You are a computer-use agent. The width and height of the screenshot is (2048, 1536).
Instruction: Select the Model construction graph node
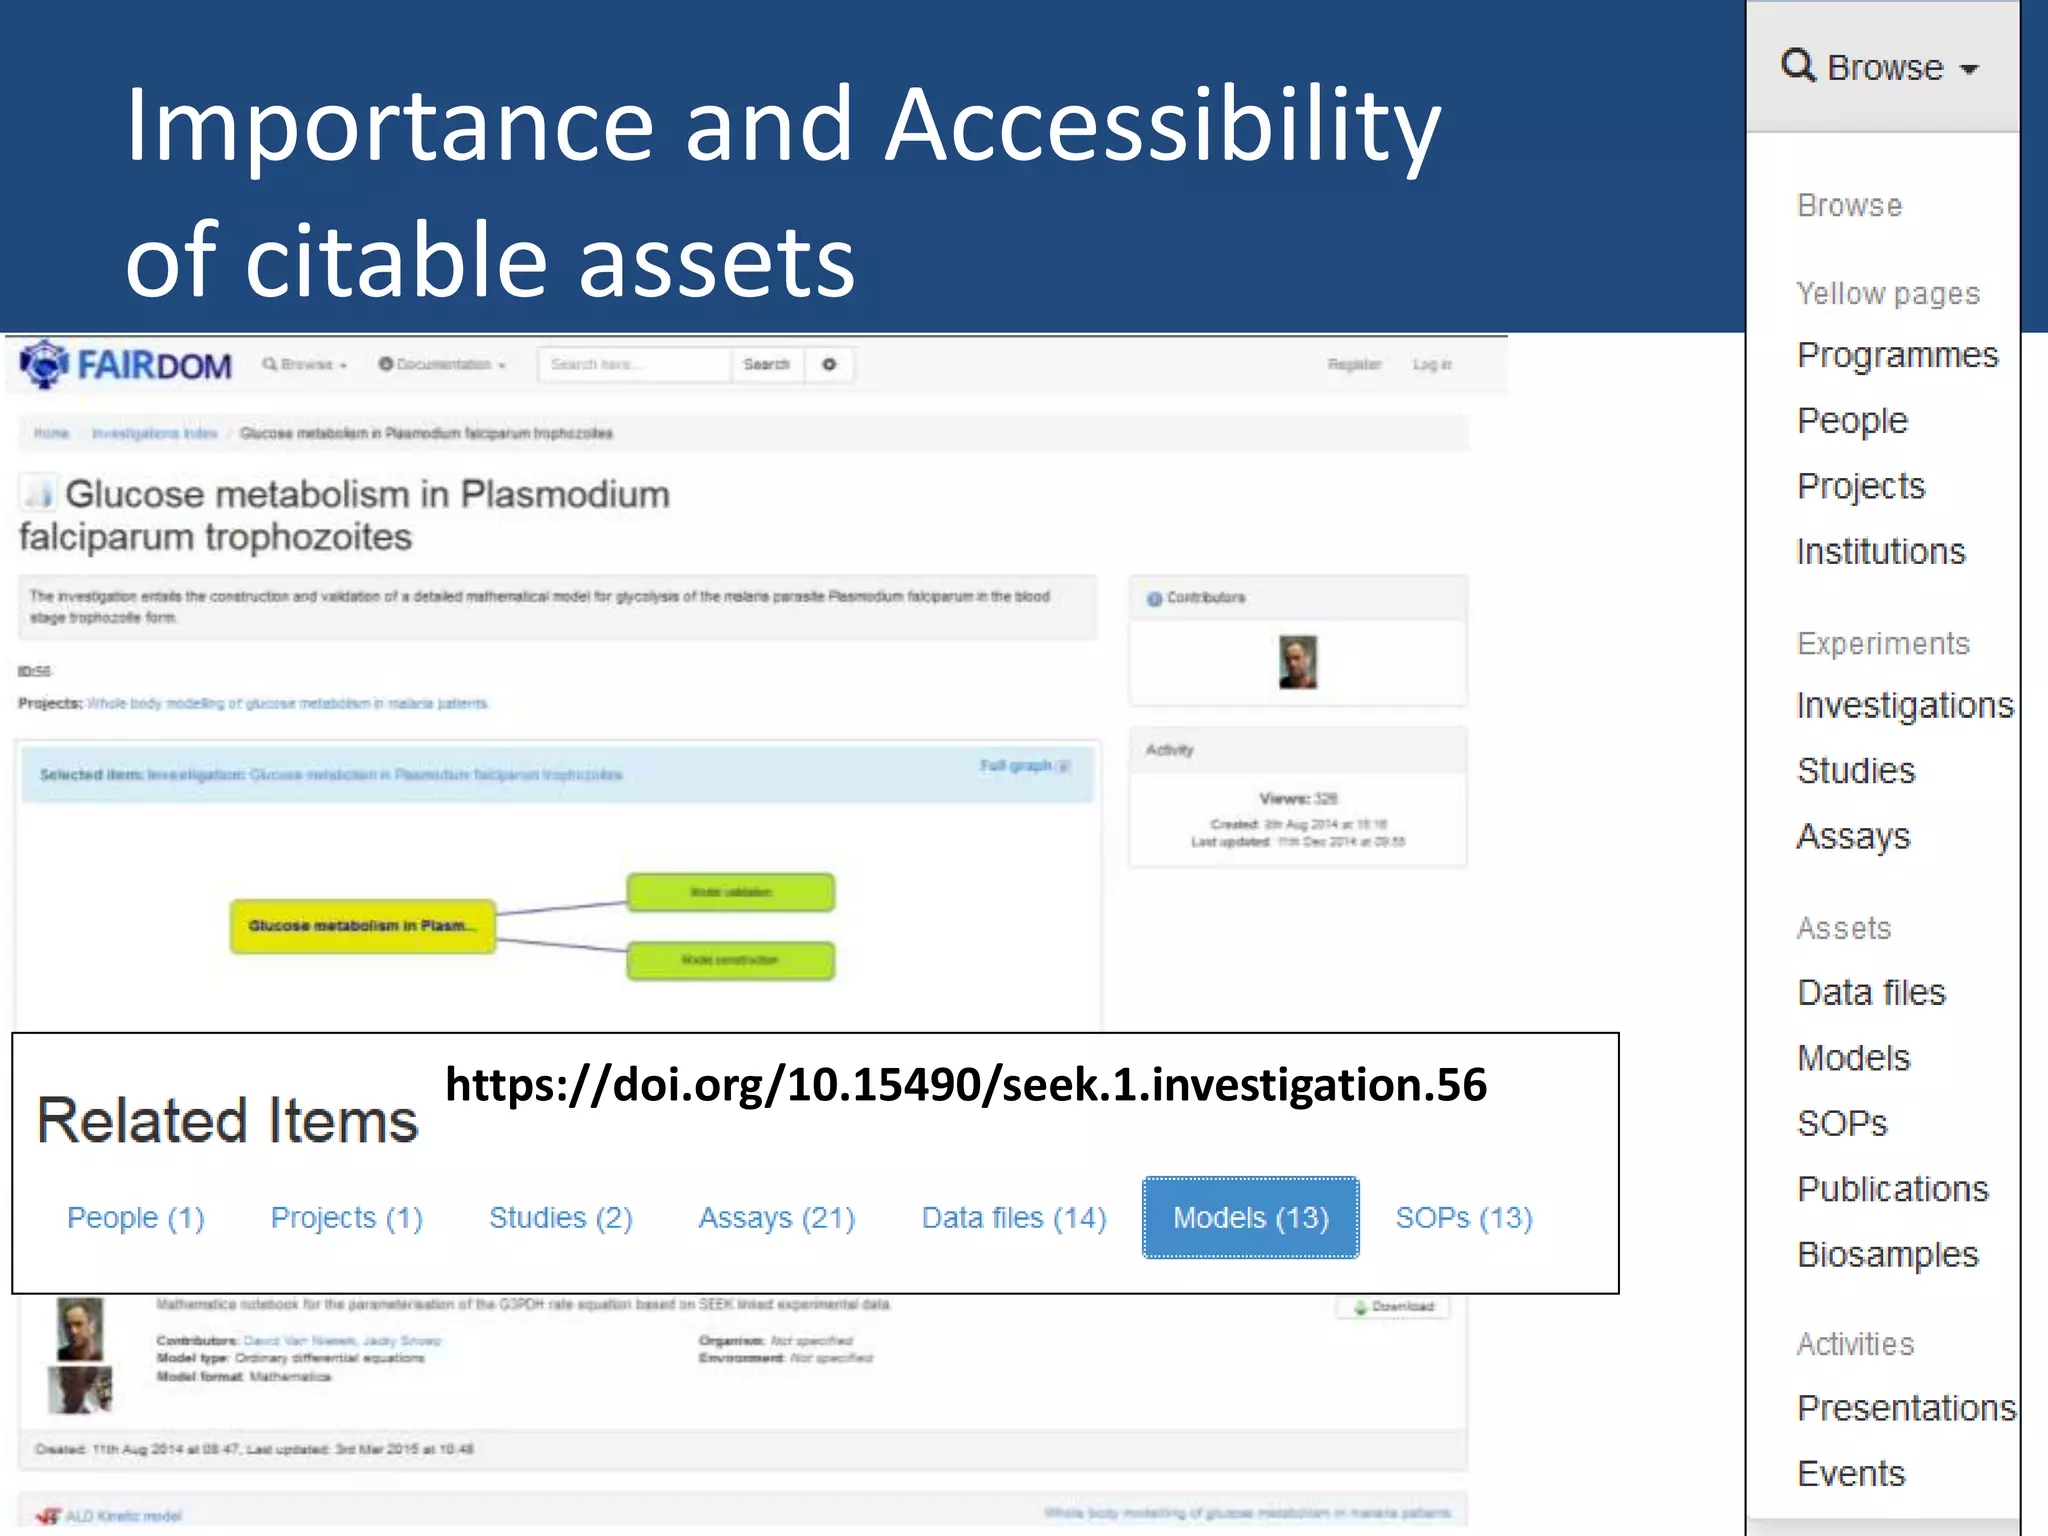[x=730, y=960]
